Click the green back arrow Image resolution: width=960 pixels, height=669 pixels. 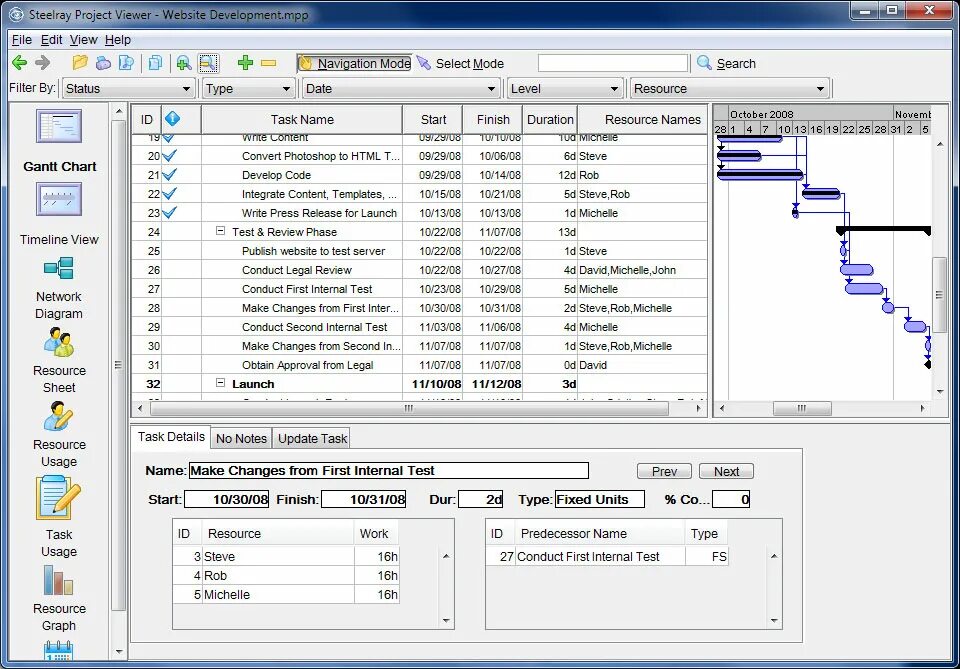(x=20, y=62)
